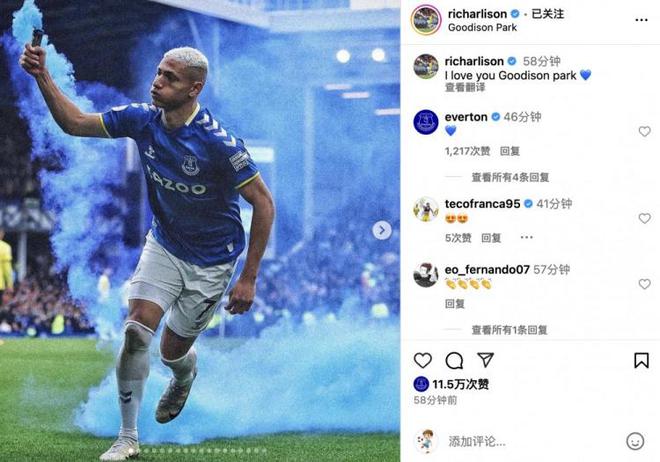
Task: Like everton's comment heart
Action: pyautogui.click(x=644, y=132)
